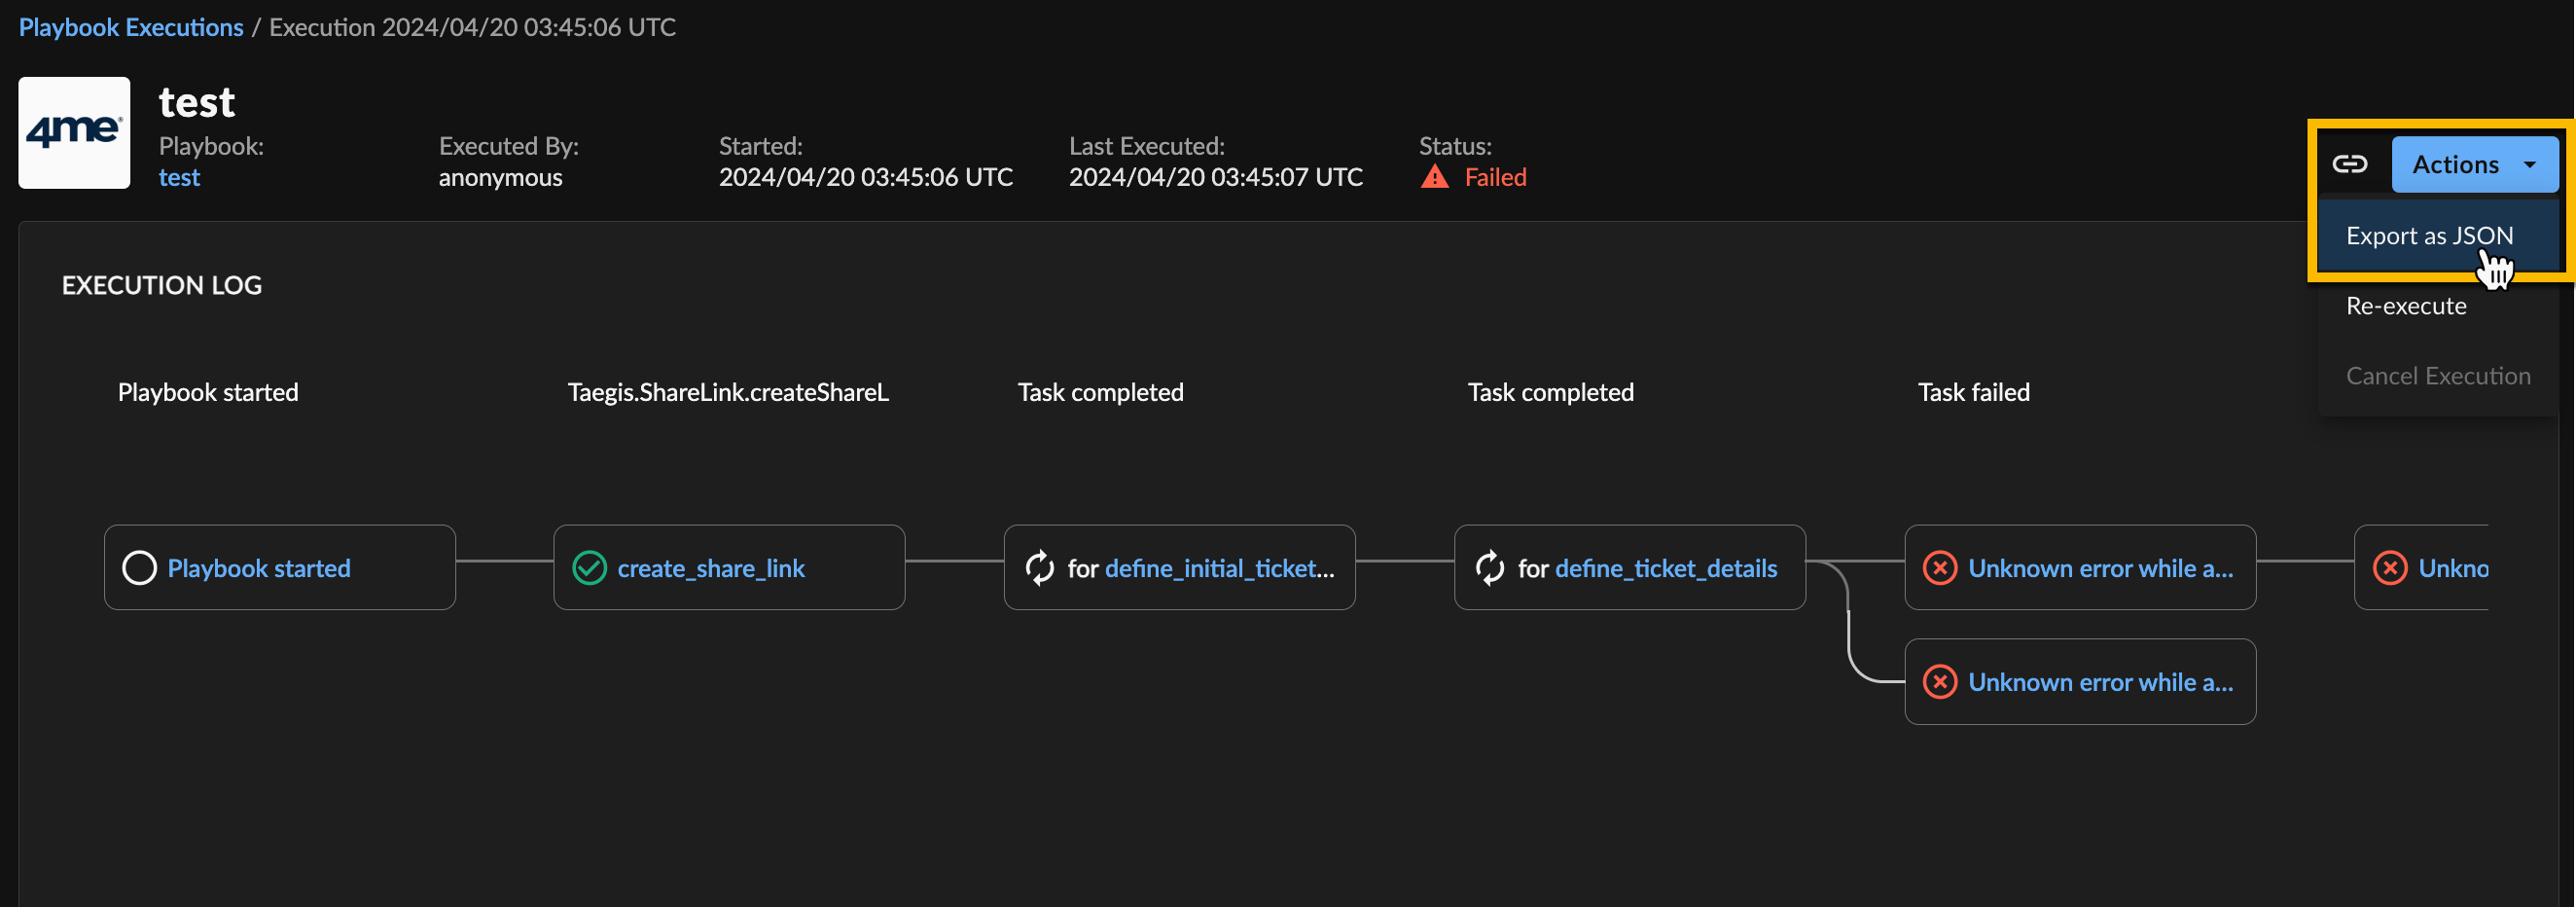Screen dimensions: 2576x907
Task: Click Last Executed 03:45:07 UTC value
Action: click(1216, 177)
